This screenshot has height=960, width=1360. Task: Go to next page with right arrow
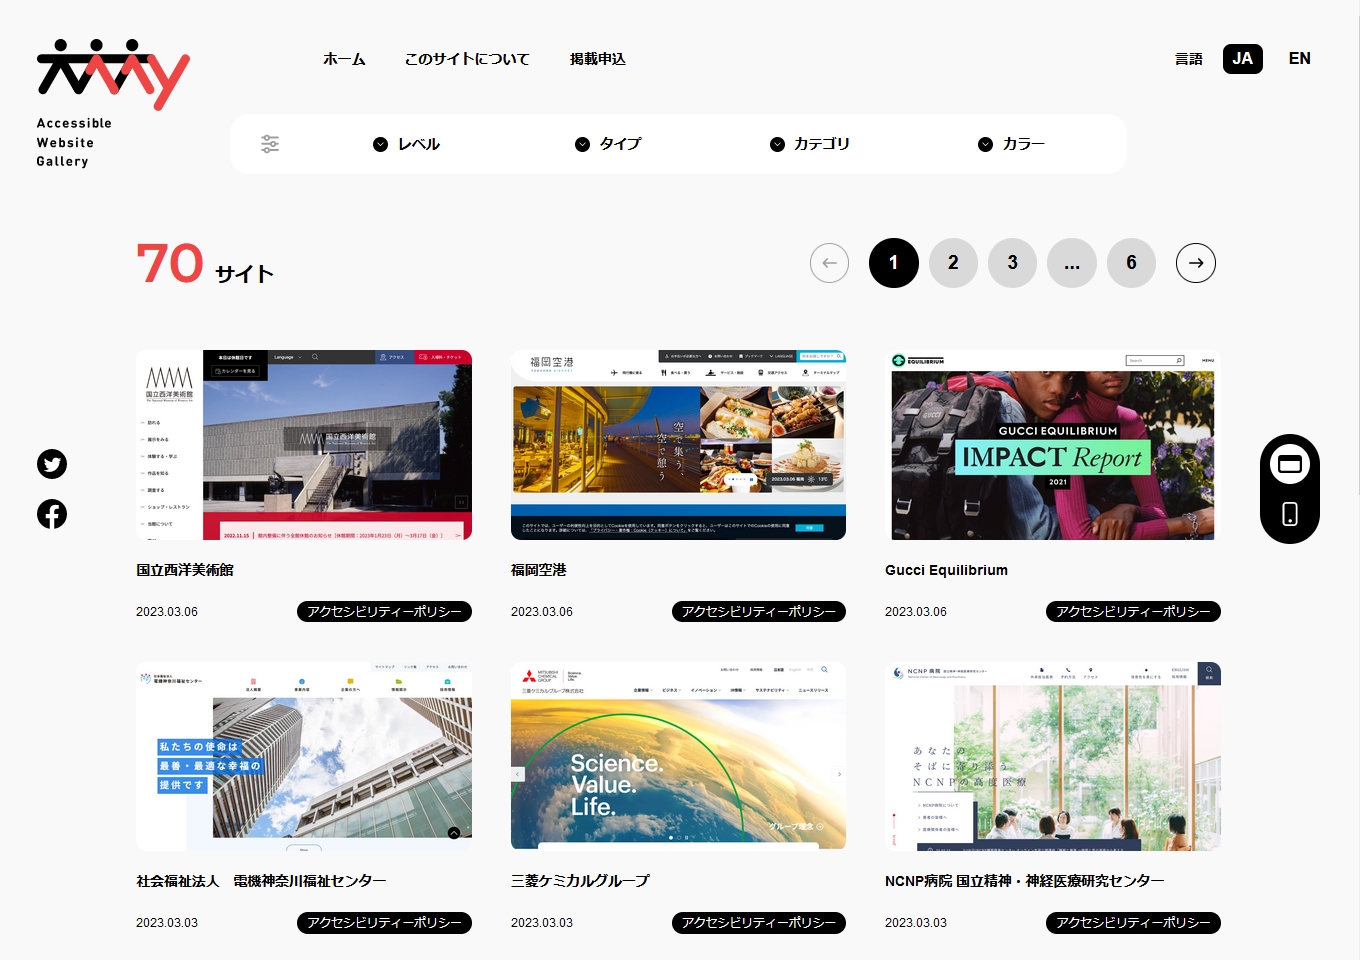pyautogui.click(x=1196, y=263)
